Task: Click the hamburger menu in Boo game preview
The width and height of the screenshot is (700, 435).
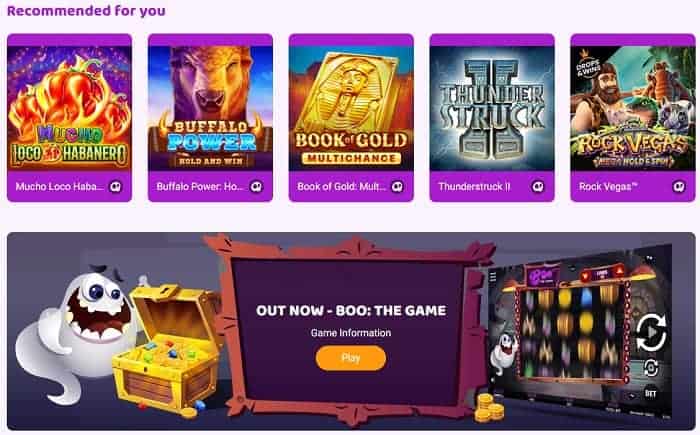Action: point(493,277)
